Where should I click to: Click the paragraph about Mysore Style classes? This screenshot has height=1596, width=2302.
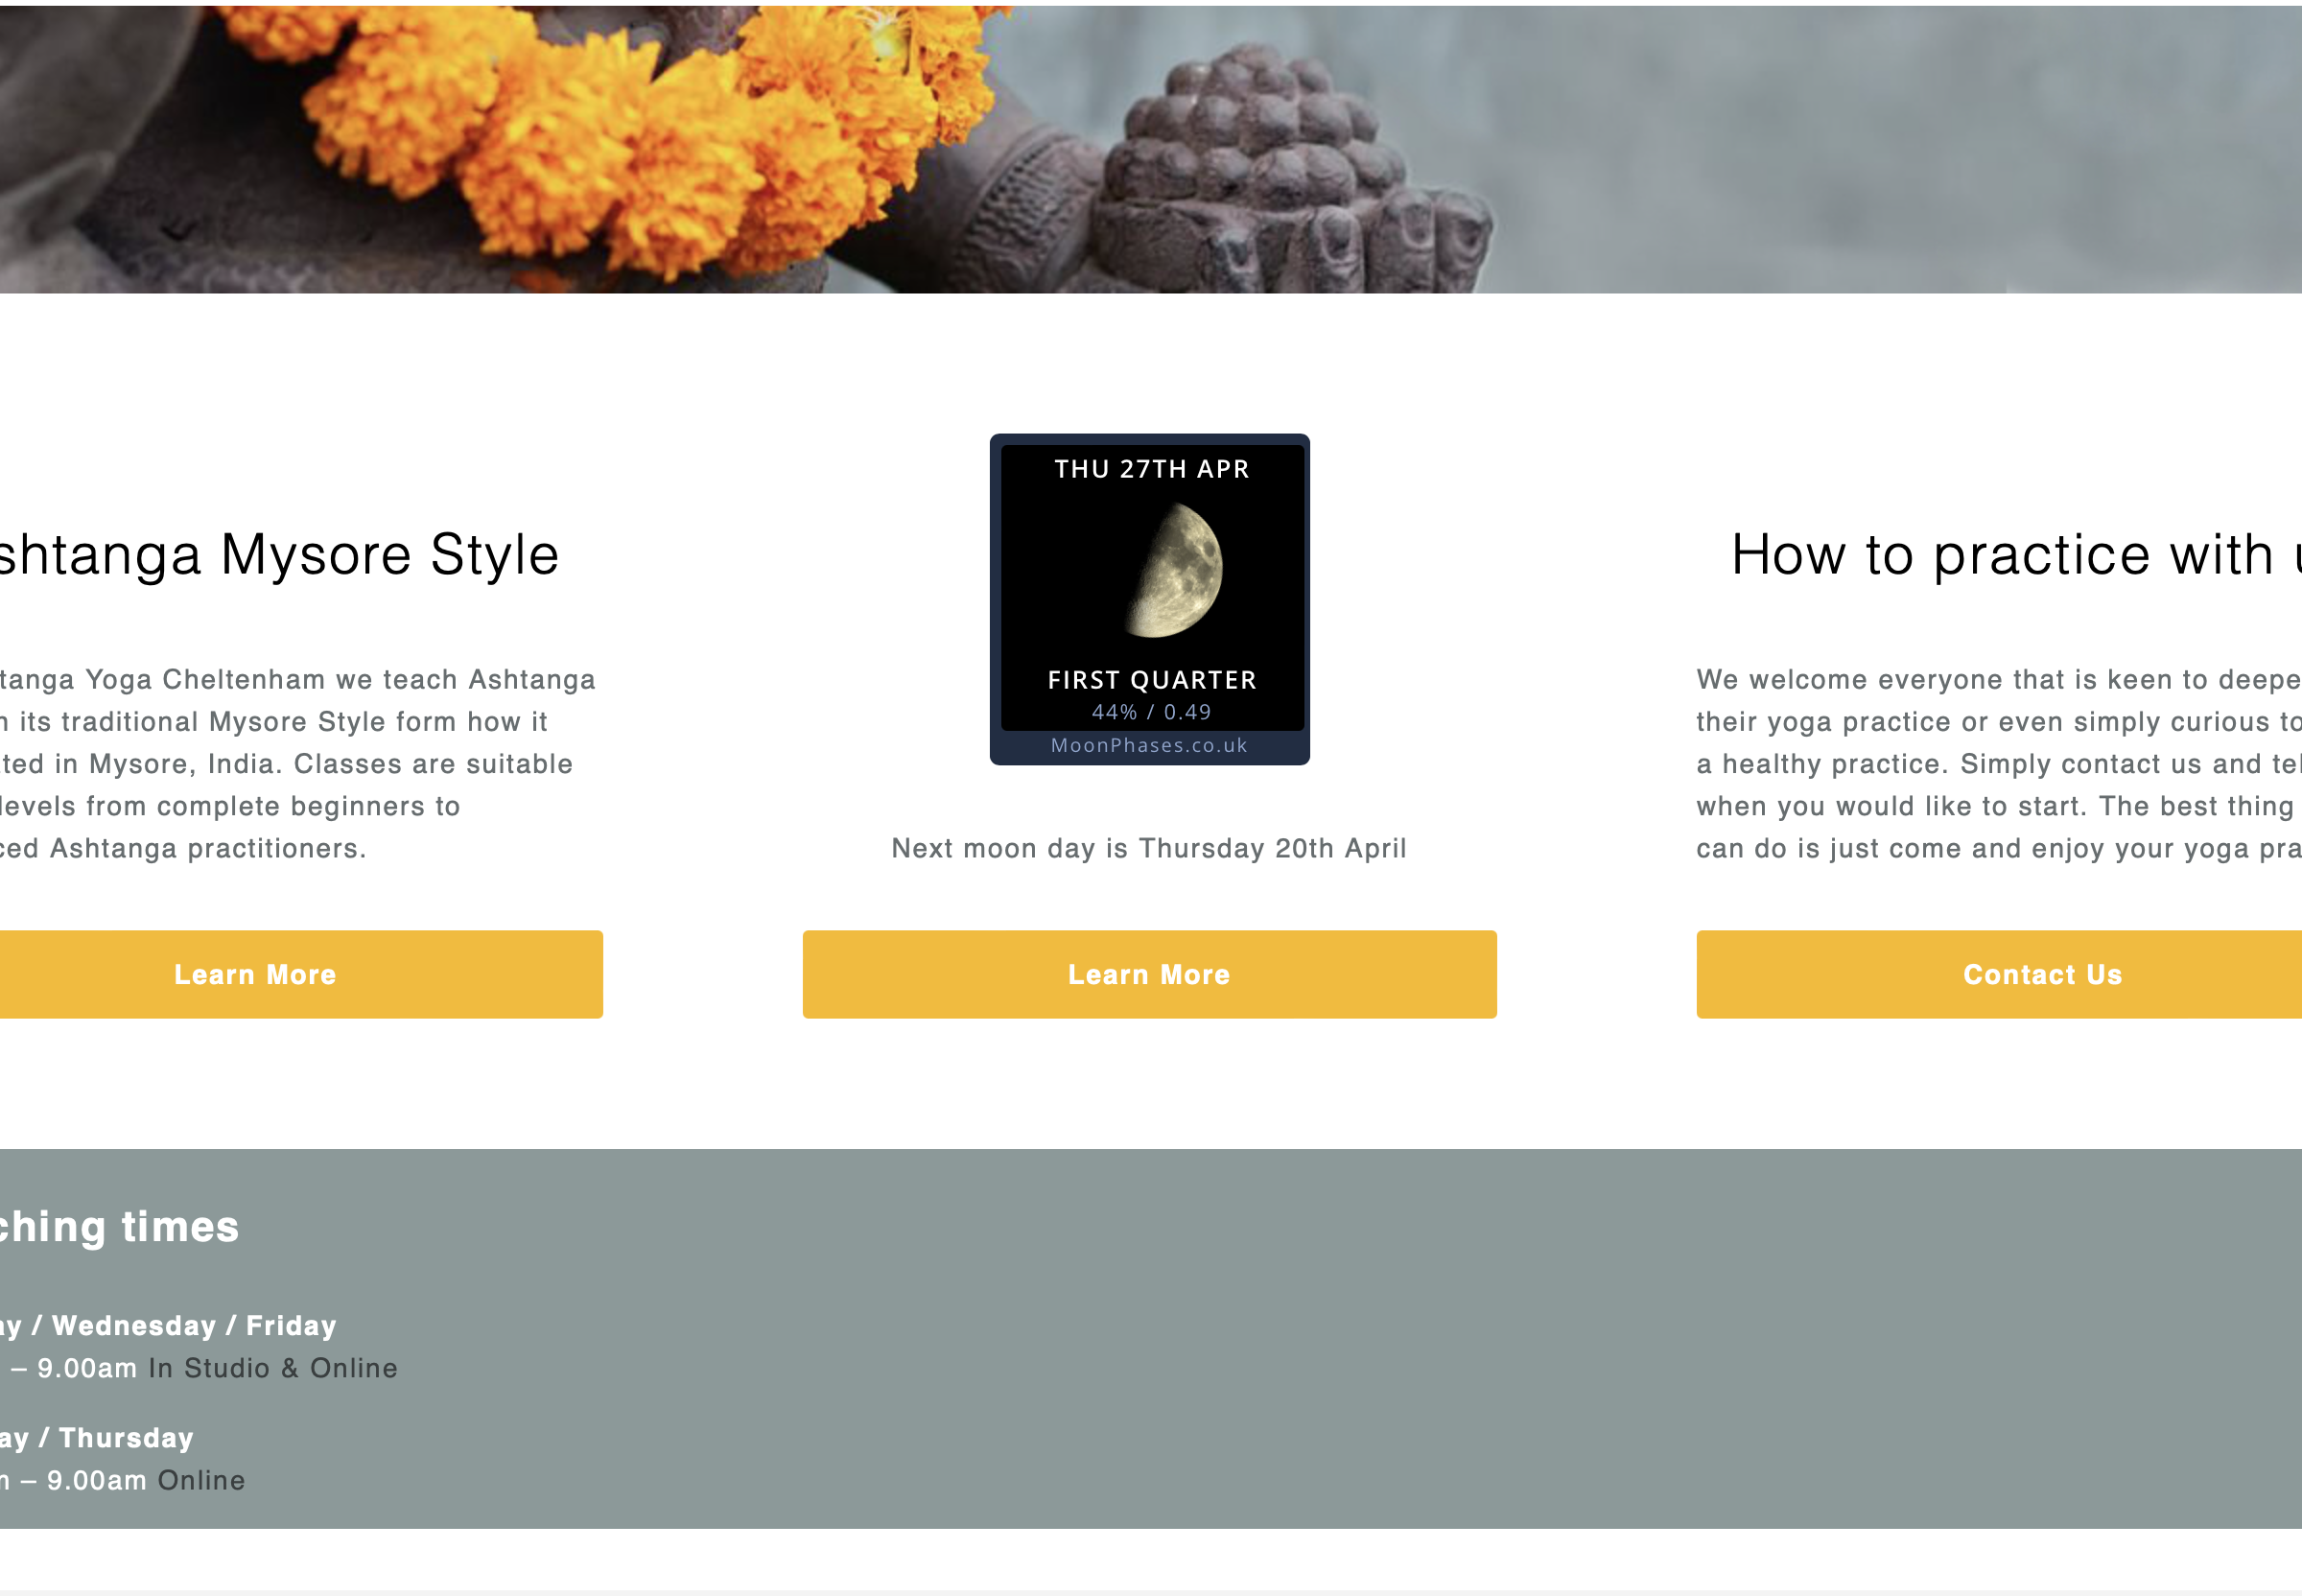(298, 764)
